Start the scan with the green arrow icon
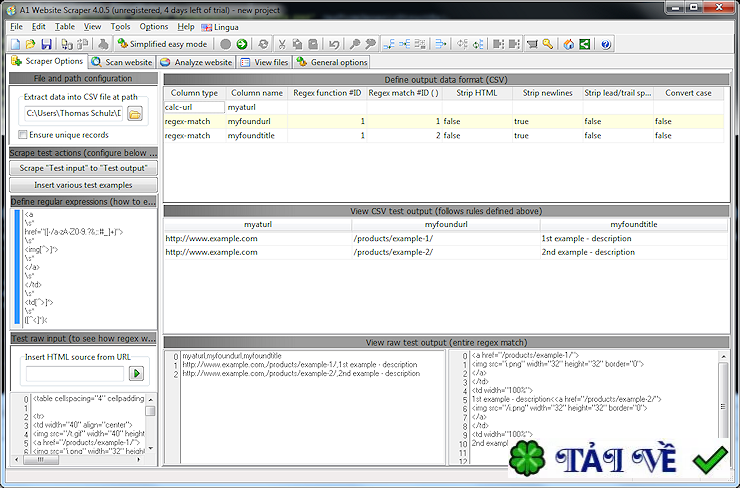Screen dimensions: 740x488 click(242, 44)
